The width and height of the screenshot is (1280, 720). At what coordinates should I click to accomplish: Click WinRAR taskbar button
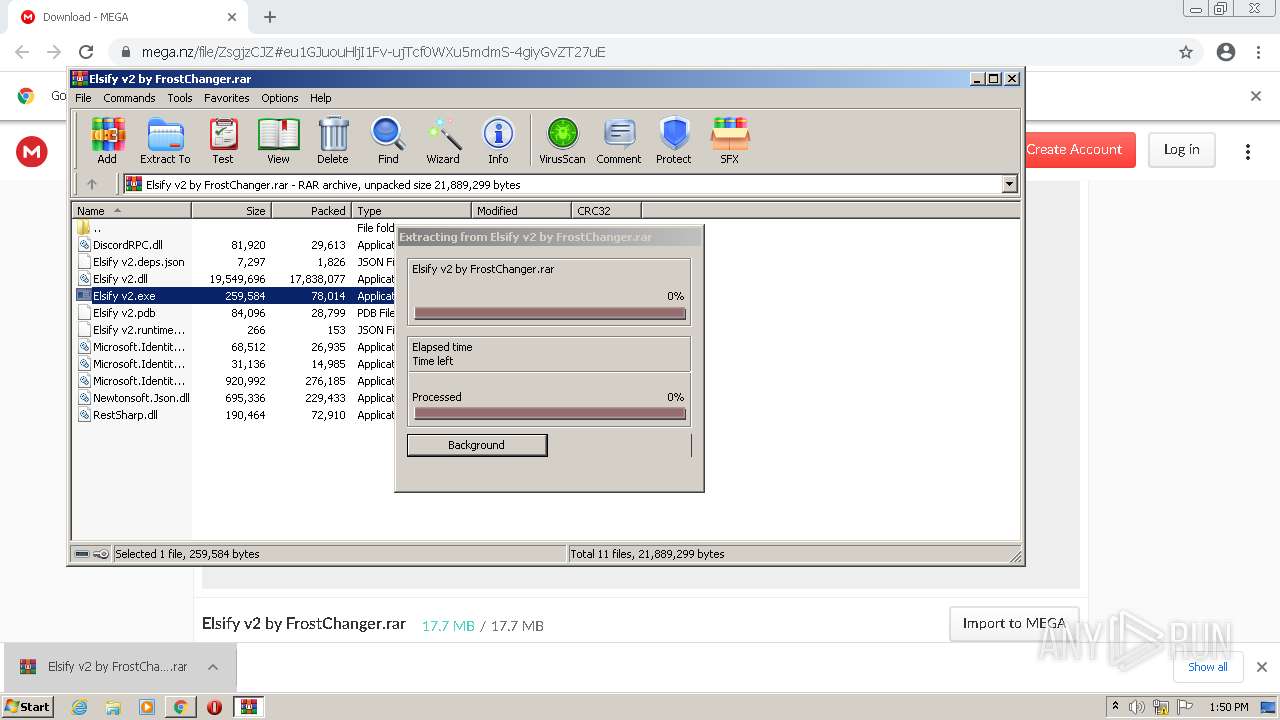(248, 707)
